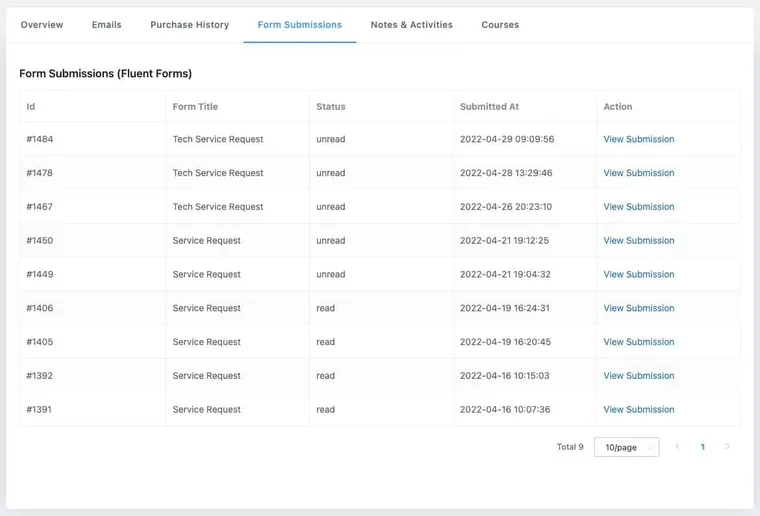Click the unread status in row #1478

coord(331,173)
